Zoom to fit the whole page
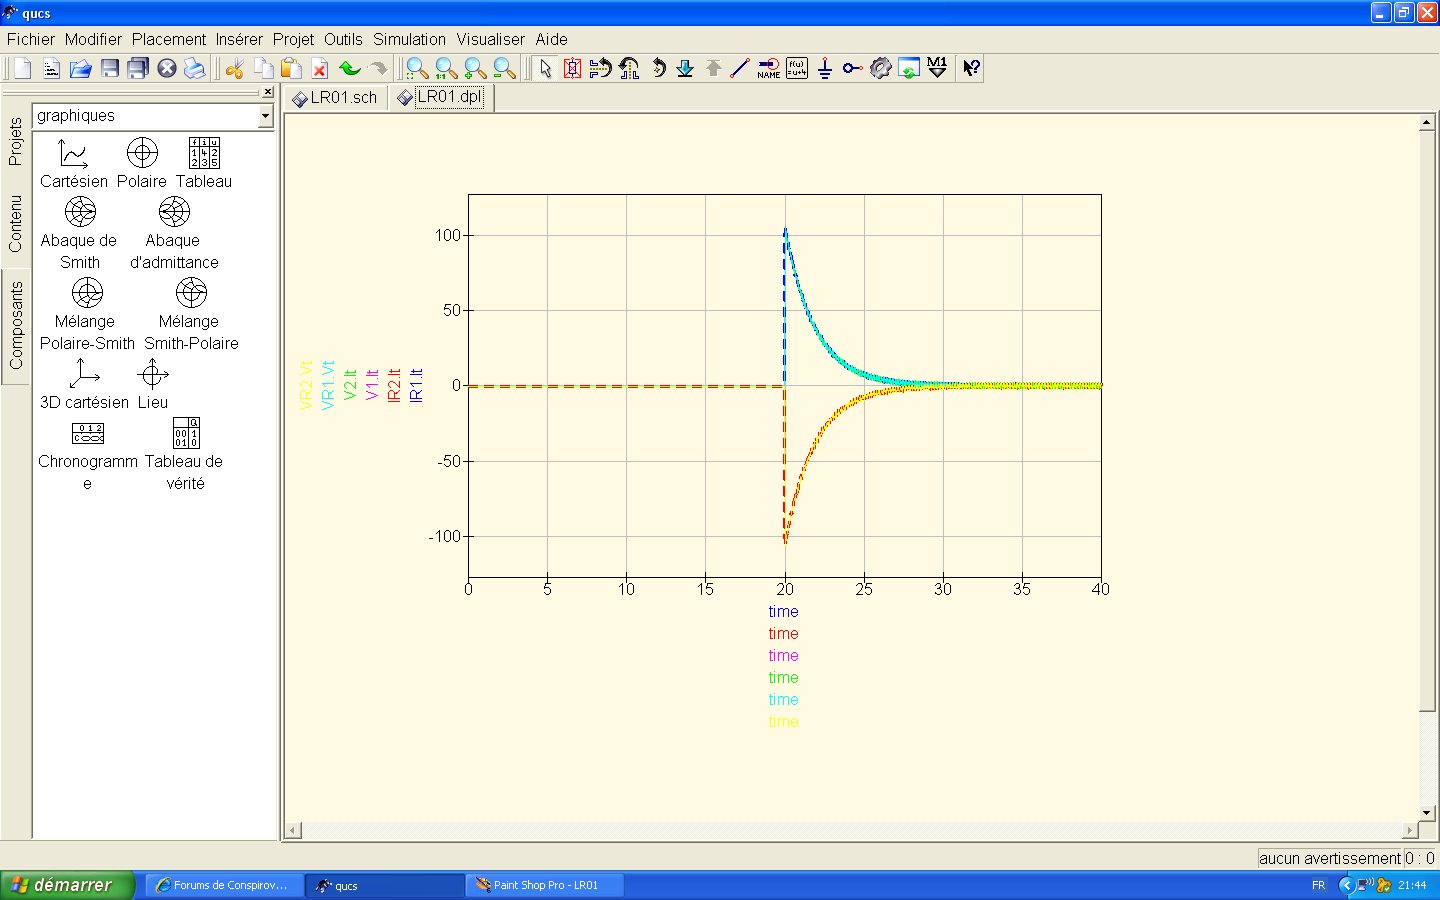Image resolution: width=1440 pixels, height=900 pixels. (x=417, y=68)
